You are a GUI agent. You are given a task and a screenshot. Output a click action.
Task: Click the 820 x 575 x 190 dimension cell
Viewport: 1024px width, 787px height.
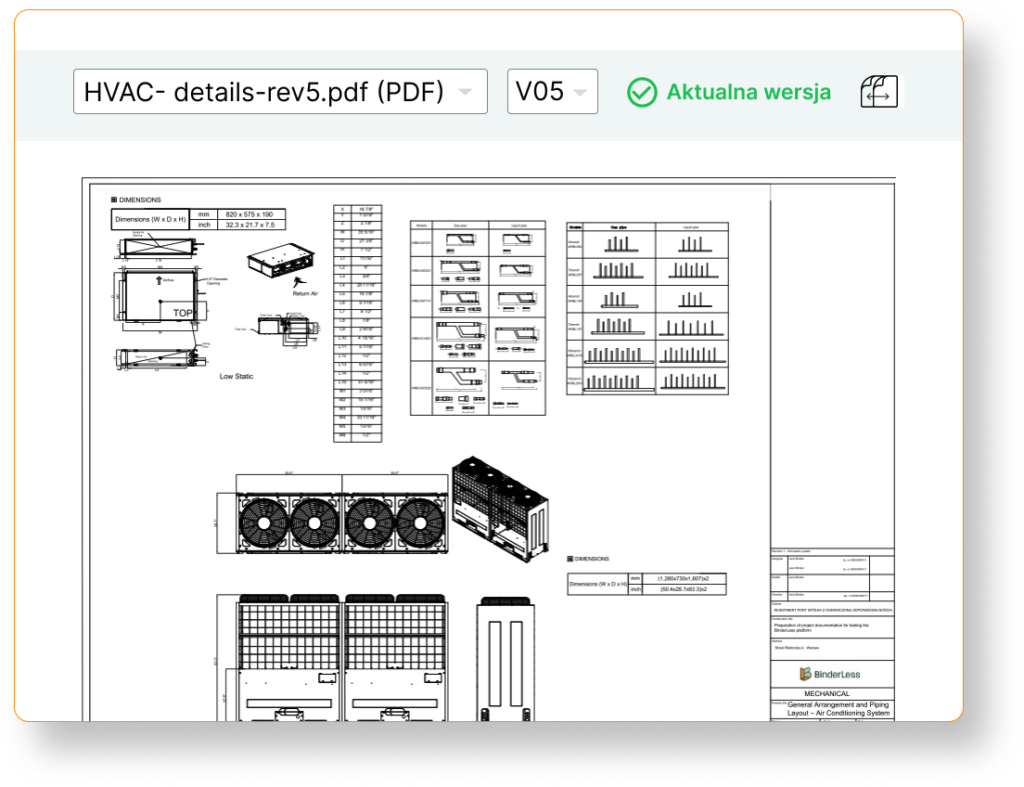click(251, 214)
